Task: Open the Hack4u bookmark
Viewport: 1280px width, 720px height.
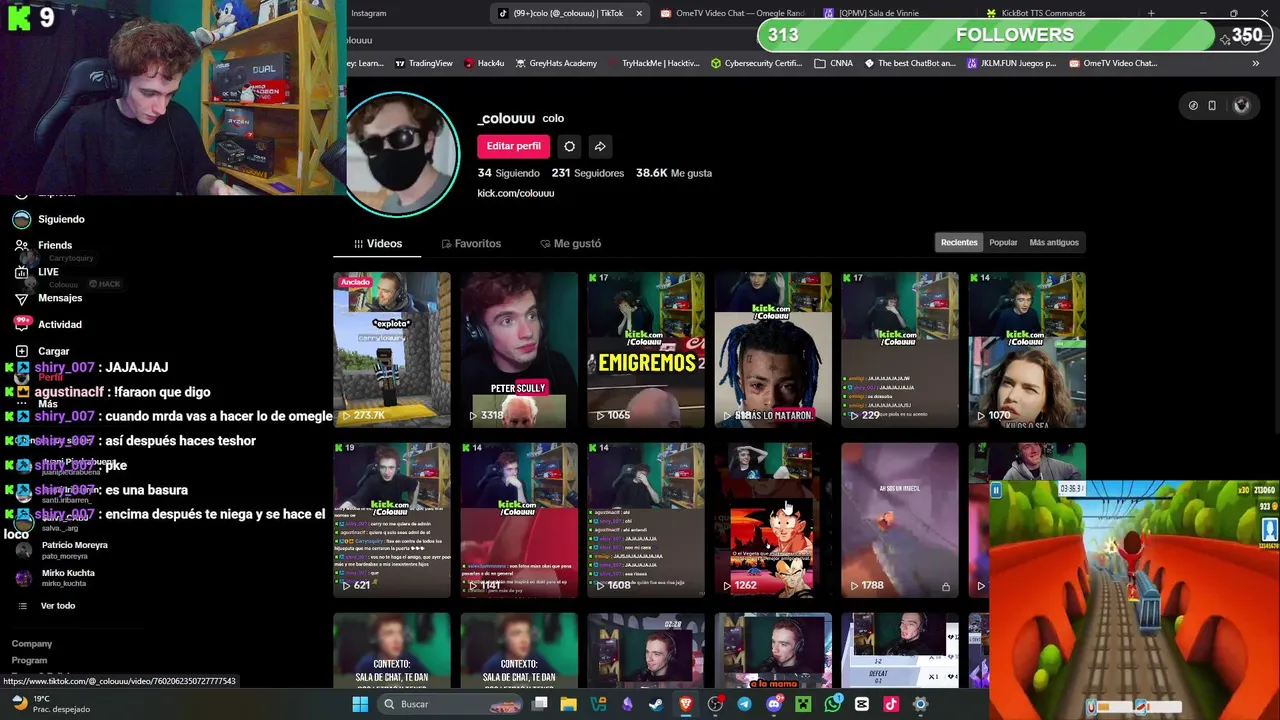Action: (484, 63)
